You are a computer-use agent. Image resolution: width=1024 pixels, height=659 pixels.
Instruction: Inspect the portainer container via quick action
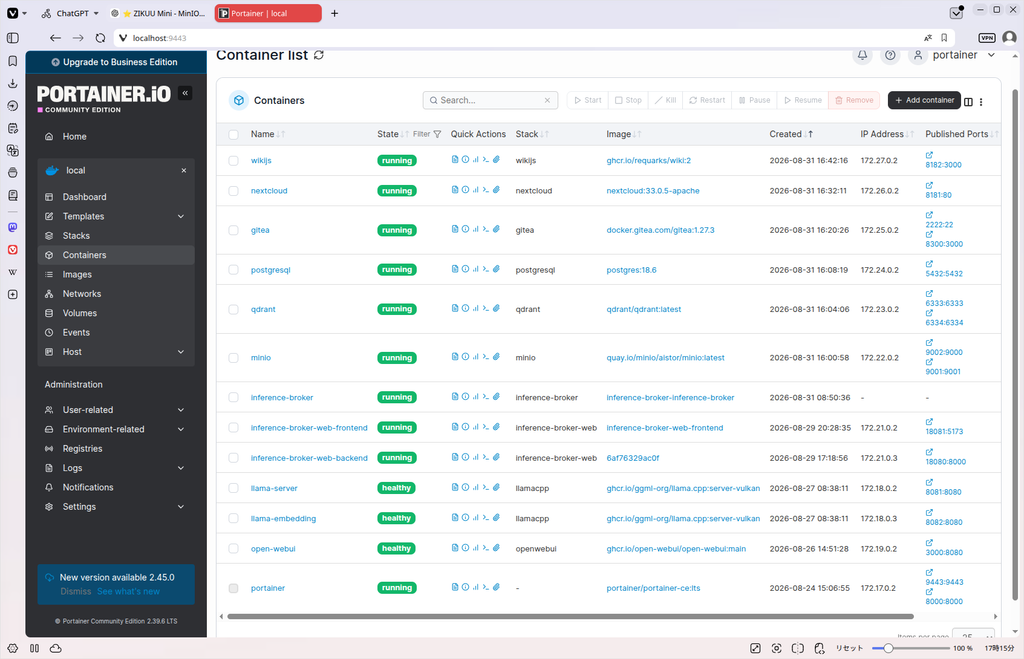point(465,587)
